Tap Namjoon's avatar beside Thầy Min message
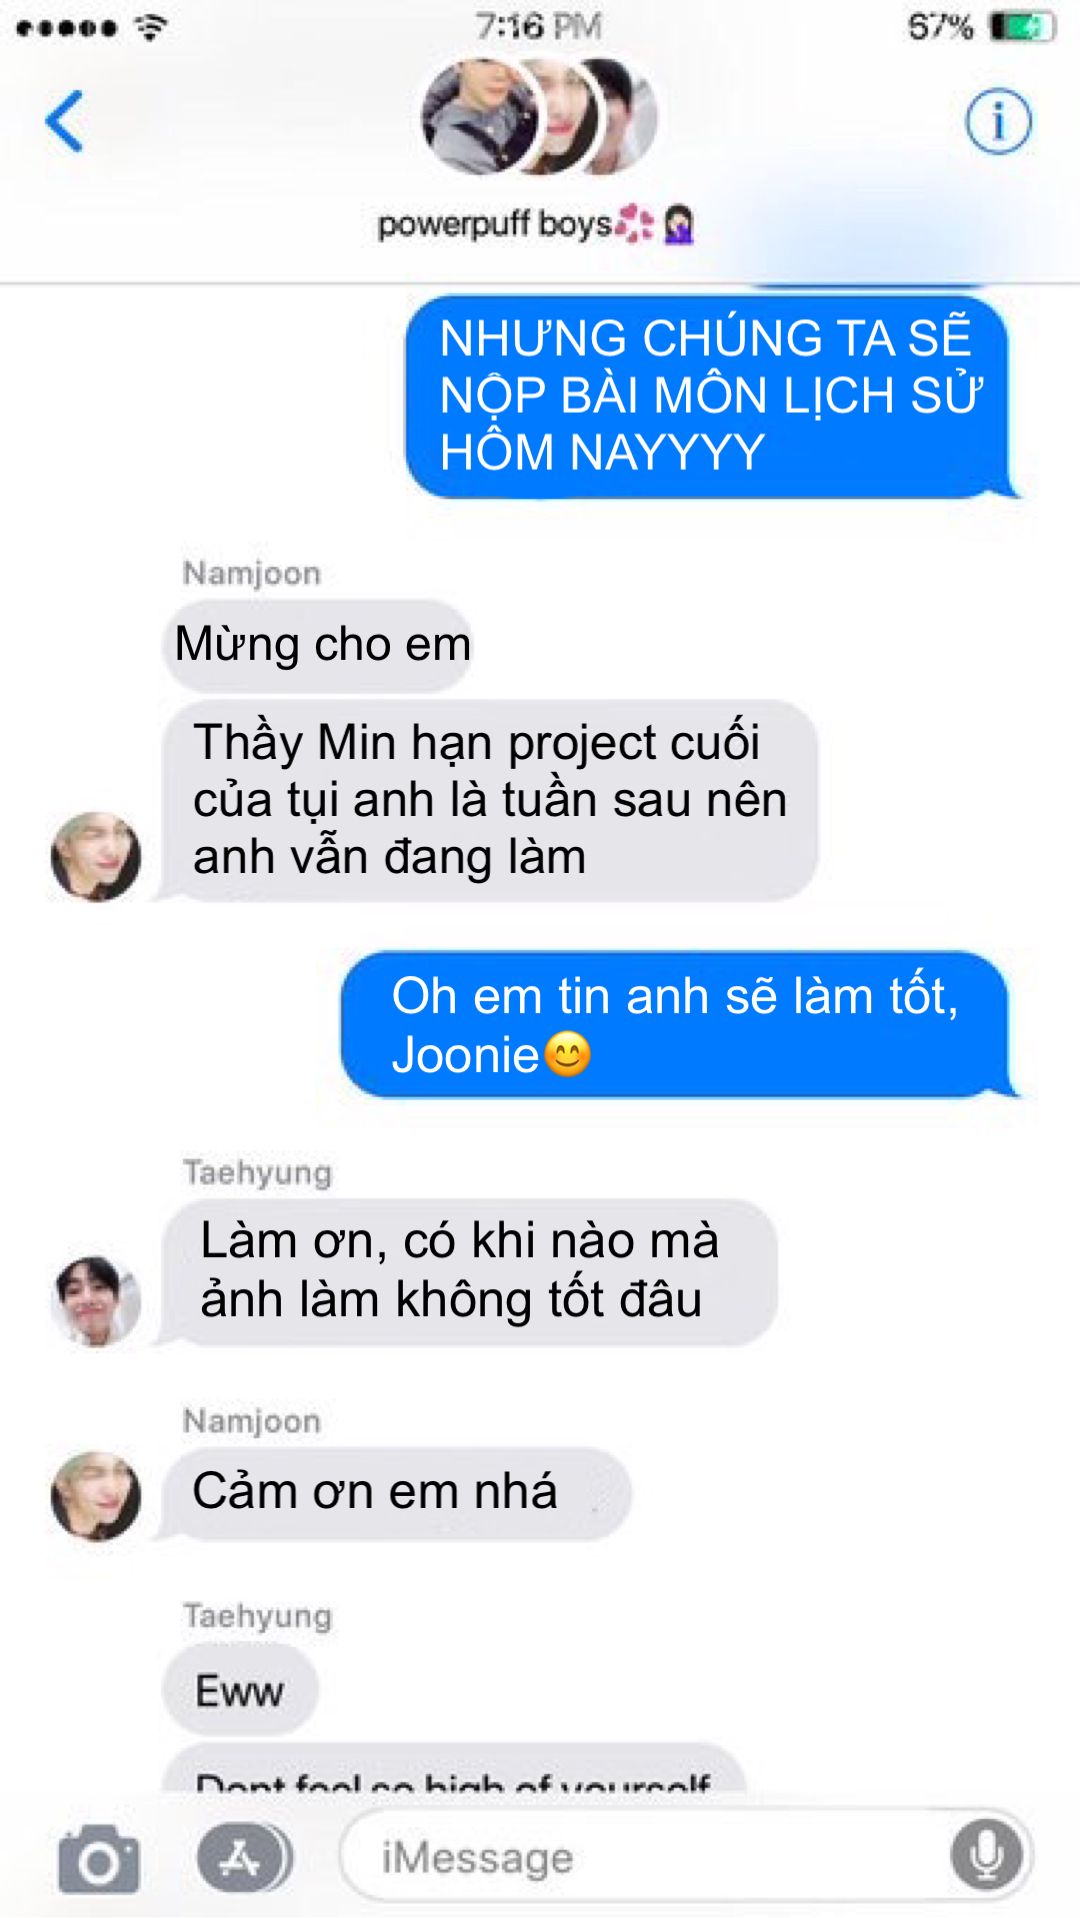Viewport: 1080px width, 1918px height. [x=96, y=856]
